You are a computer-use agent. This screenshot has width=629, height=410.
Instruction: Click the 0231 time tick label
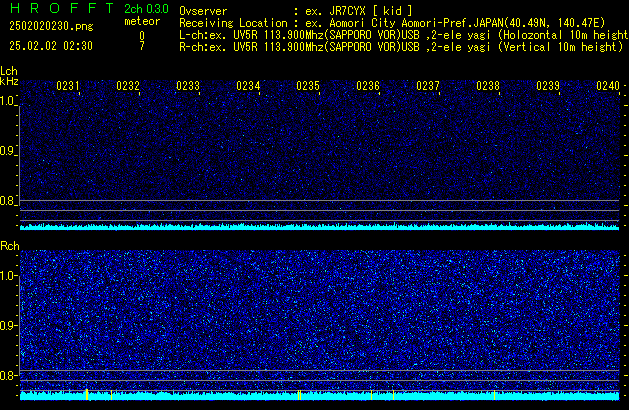pos(68,86)
